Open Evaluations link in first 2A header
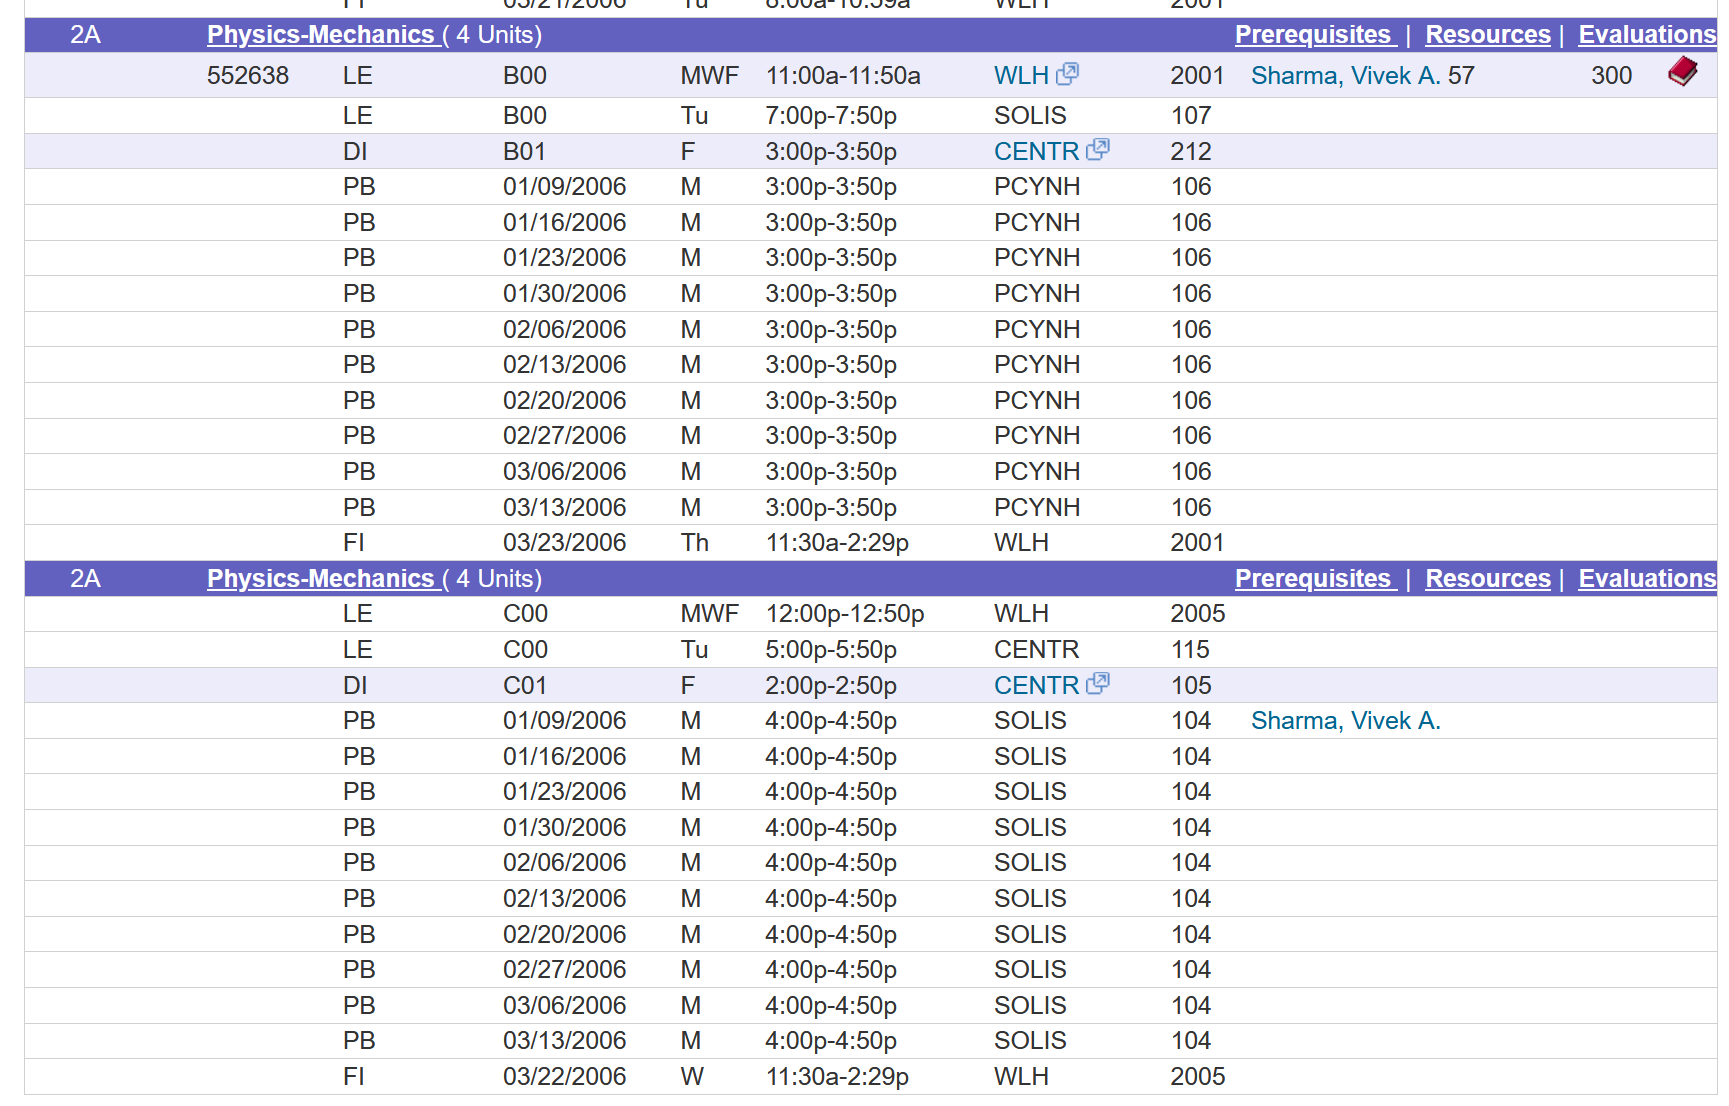Image resolution: width=1729 pixels, height=1106 pixels. (x=1647, y=35)
